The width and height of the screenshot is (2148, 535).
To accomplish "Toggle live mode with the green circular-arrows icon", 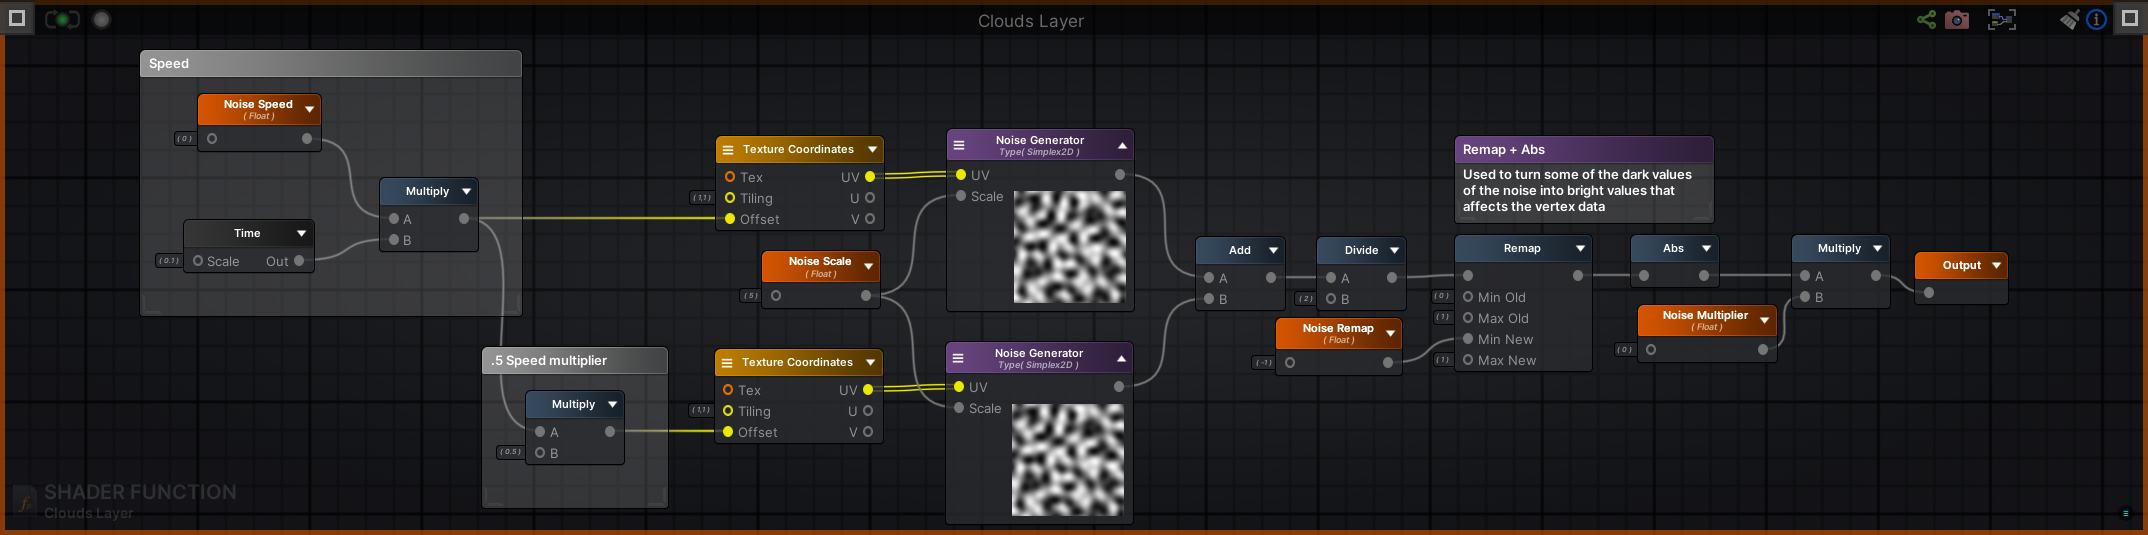I will 62,19.
